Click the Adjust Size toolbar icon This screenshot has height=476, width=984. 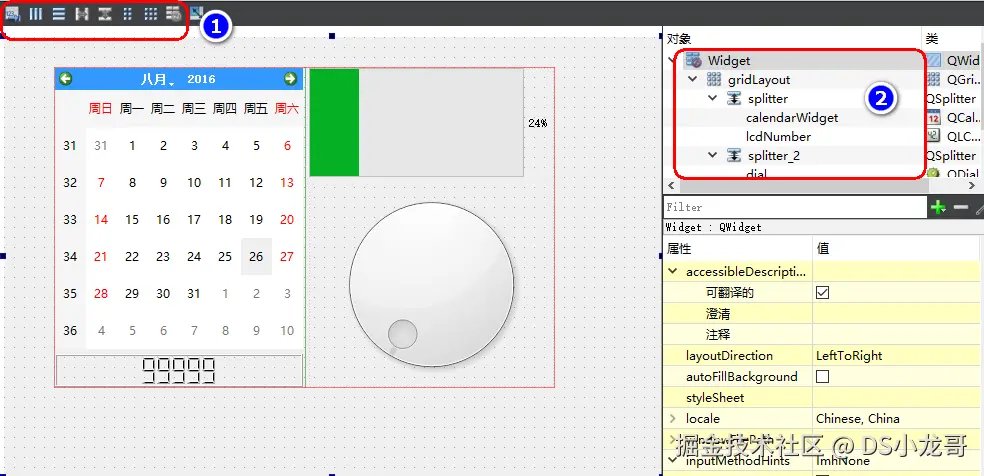click(196, 12)
